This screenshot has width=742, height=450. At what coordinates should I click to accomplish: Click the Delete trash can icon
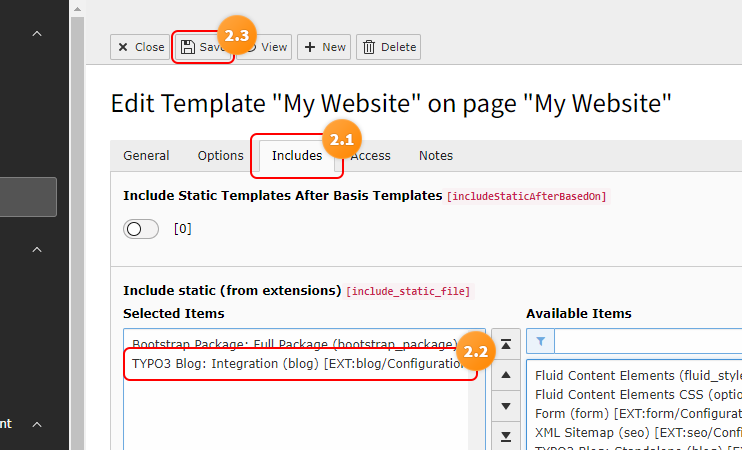pos(369,47)
